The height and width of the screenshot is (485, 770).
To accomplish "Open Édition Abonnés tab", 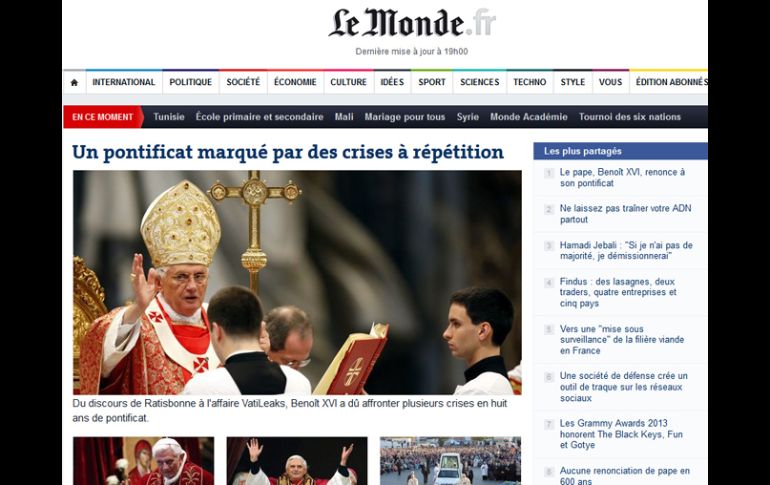I will pos(671,82).
